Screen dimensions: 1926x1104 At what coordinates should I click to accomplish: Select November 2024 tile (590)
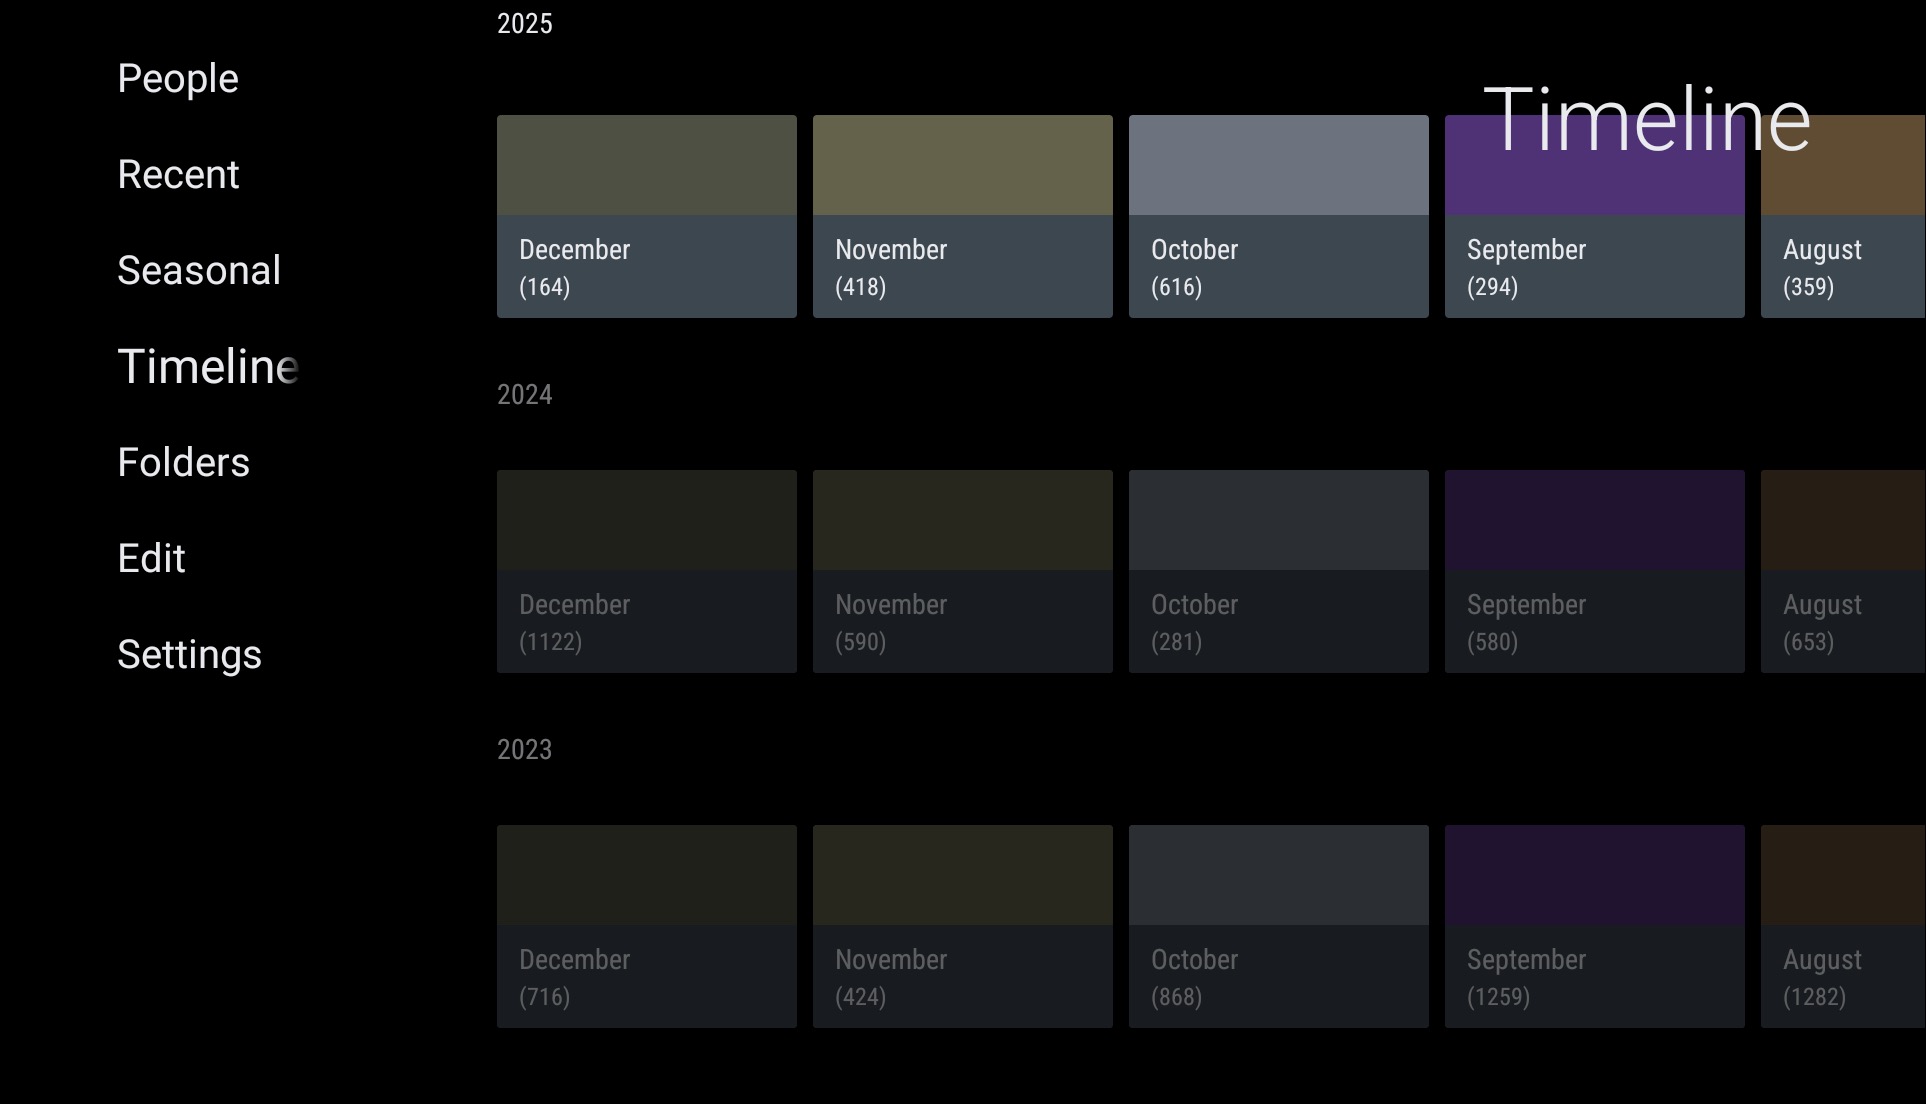pyautogui.click(x=962, y=572)
